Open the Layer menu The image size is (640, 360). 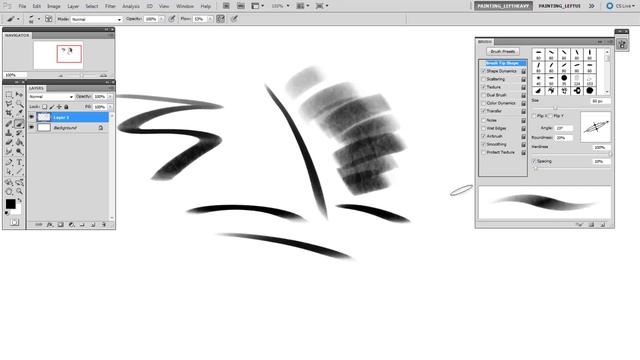tap(73, 7)
